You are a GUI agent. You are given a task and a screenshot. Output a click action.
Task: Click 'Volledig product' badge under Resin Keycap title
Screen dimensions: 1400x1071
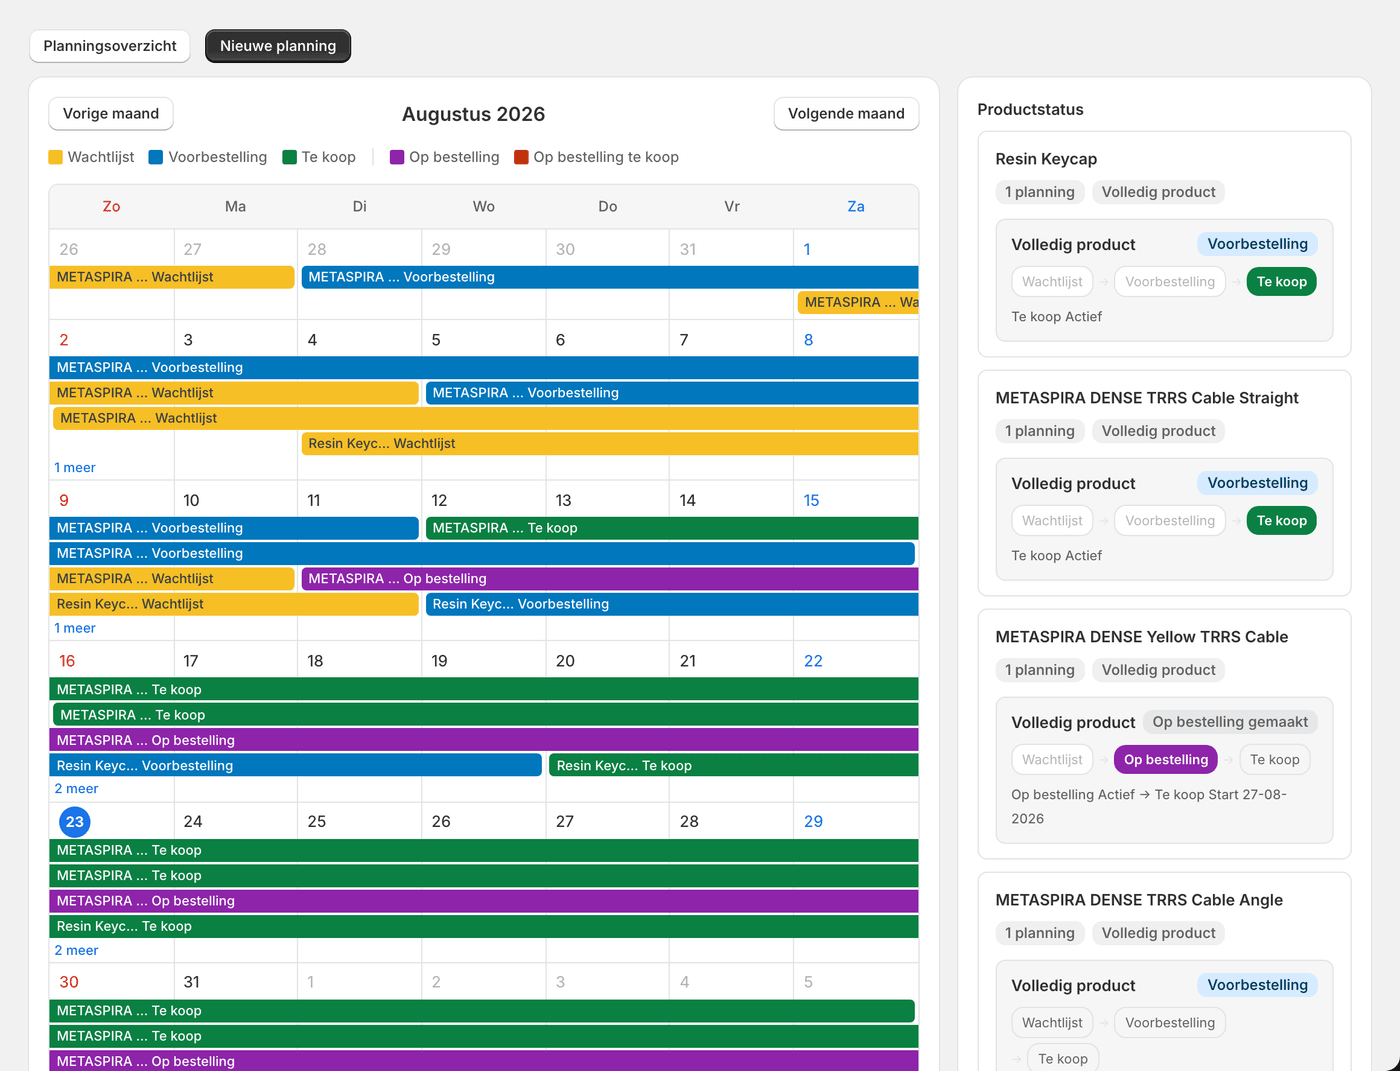point(1159,192)
